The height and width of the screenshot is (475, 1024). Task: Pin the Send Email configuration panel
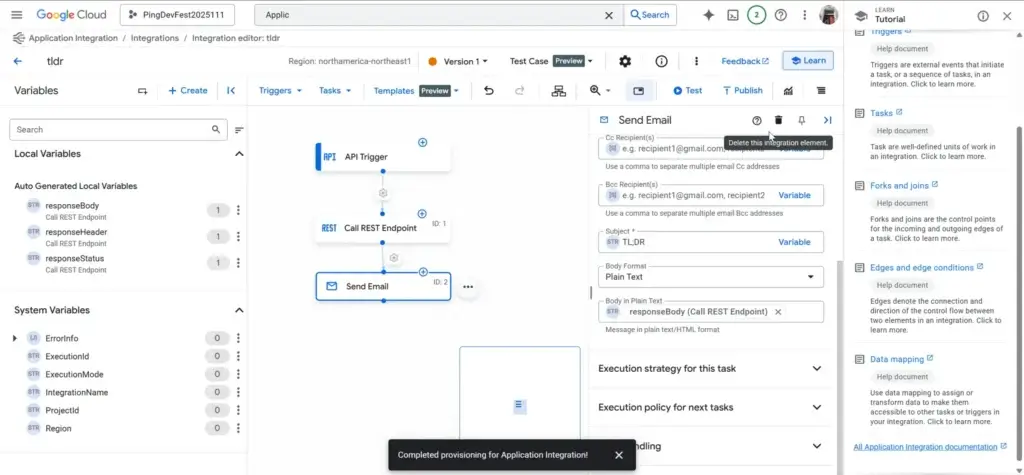coord(802,120)
